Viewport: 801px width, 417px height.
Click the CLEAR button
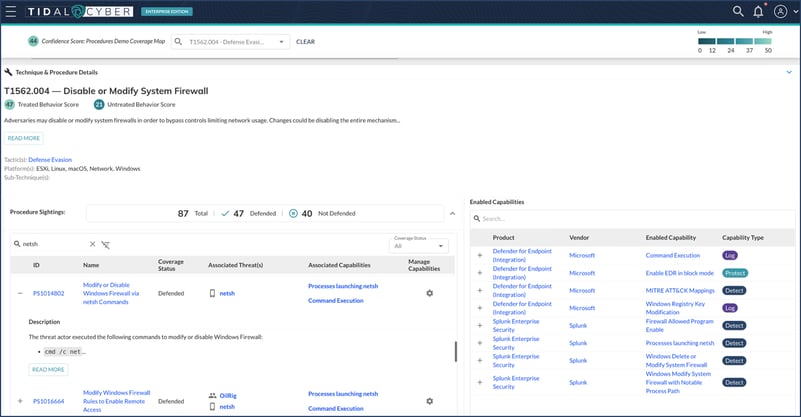[x=305, y=42]
